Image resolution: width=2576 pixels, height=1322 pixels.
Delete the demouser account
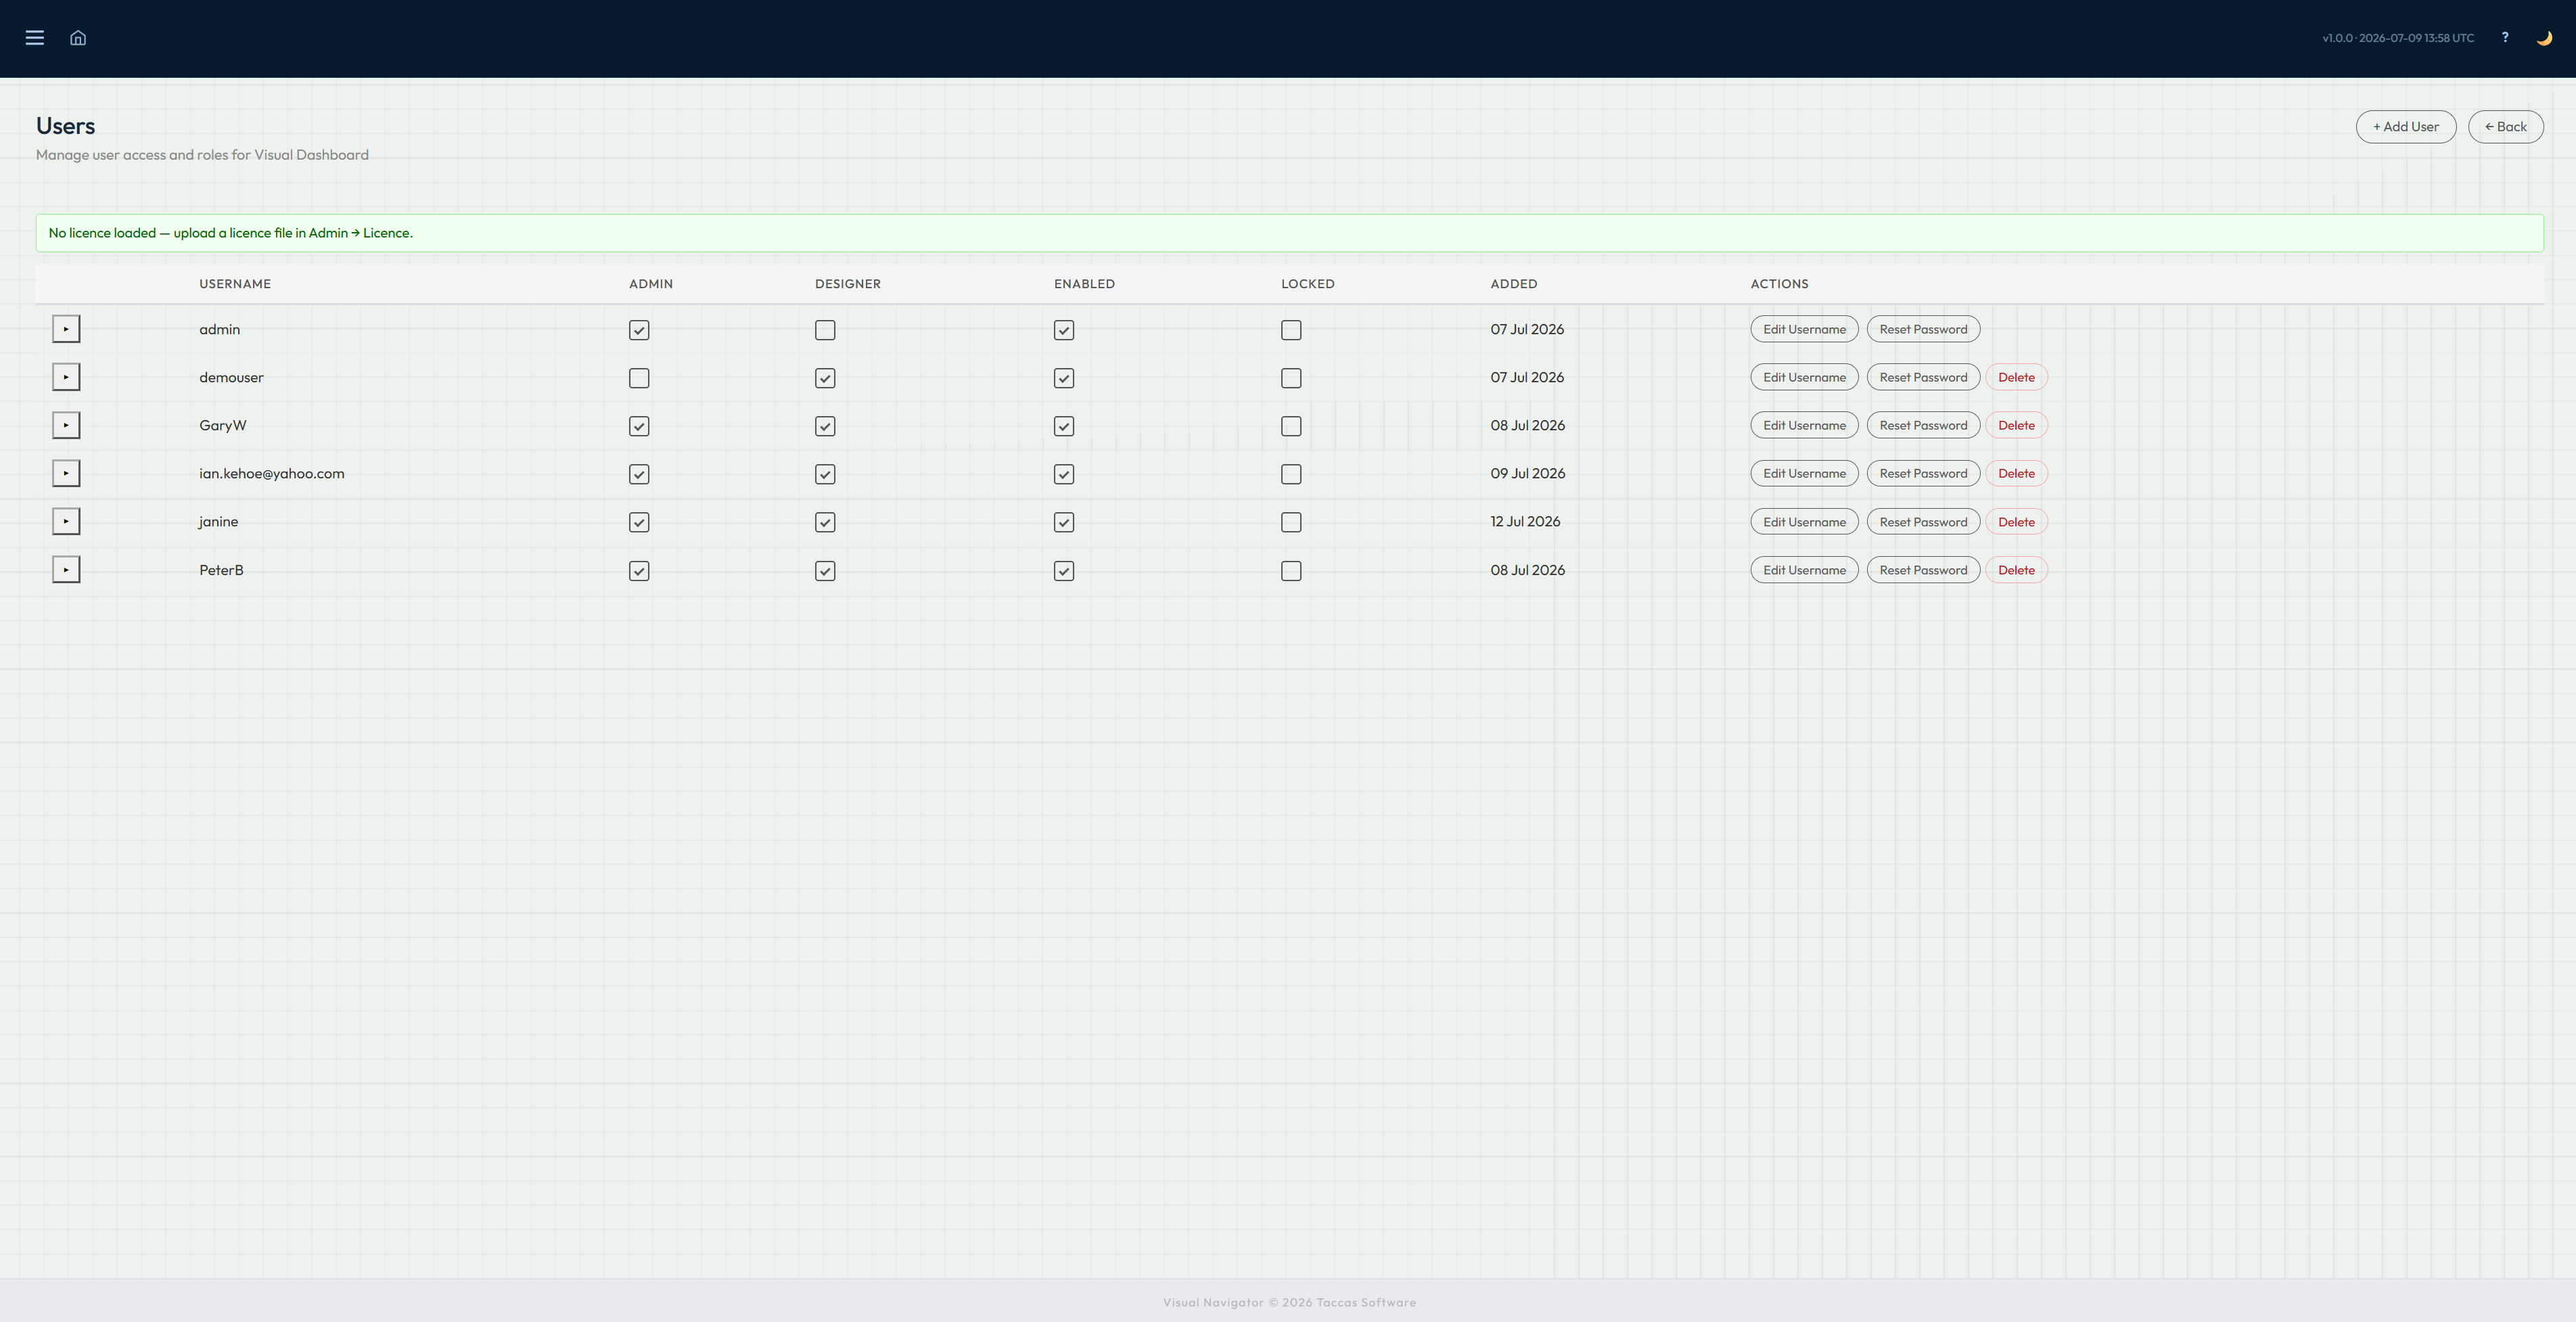(2016, 377)
